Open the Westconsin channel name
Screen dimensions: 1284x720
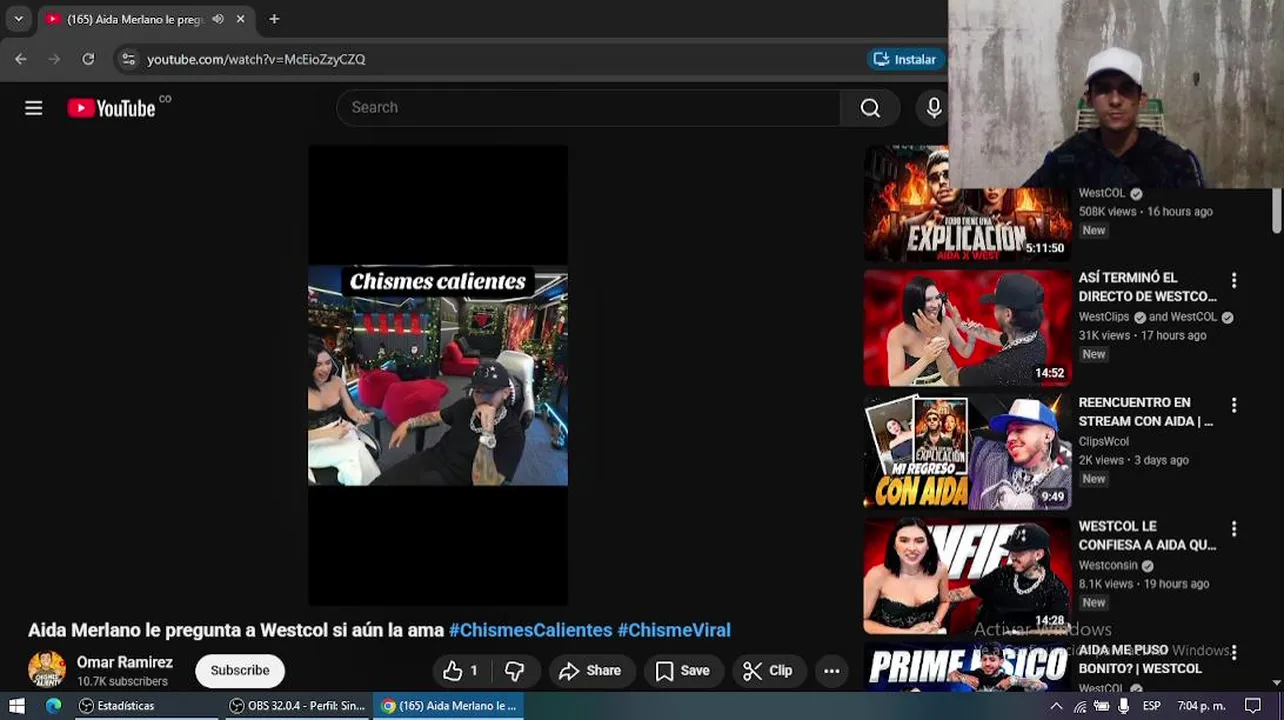[1108, 565]
